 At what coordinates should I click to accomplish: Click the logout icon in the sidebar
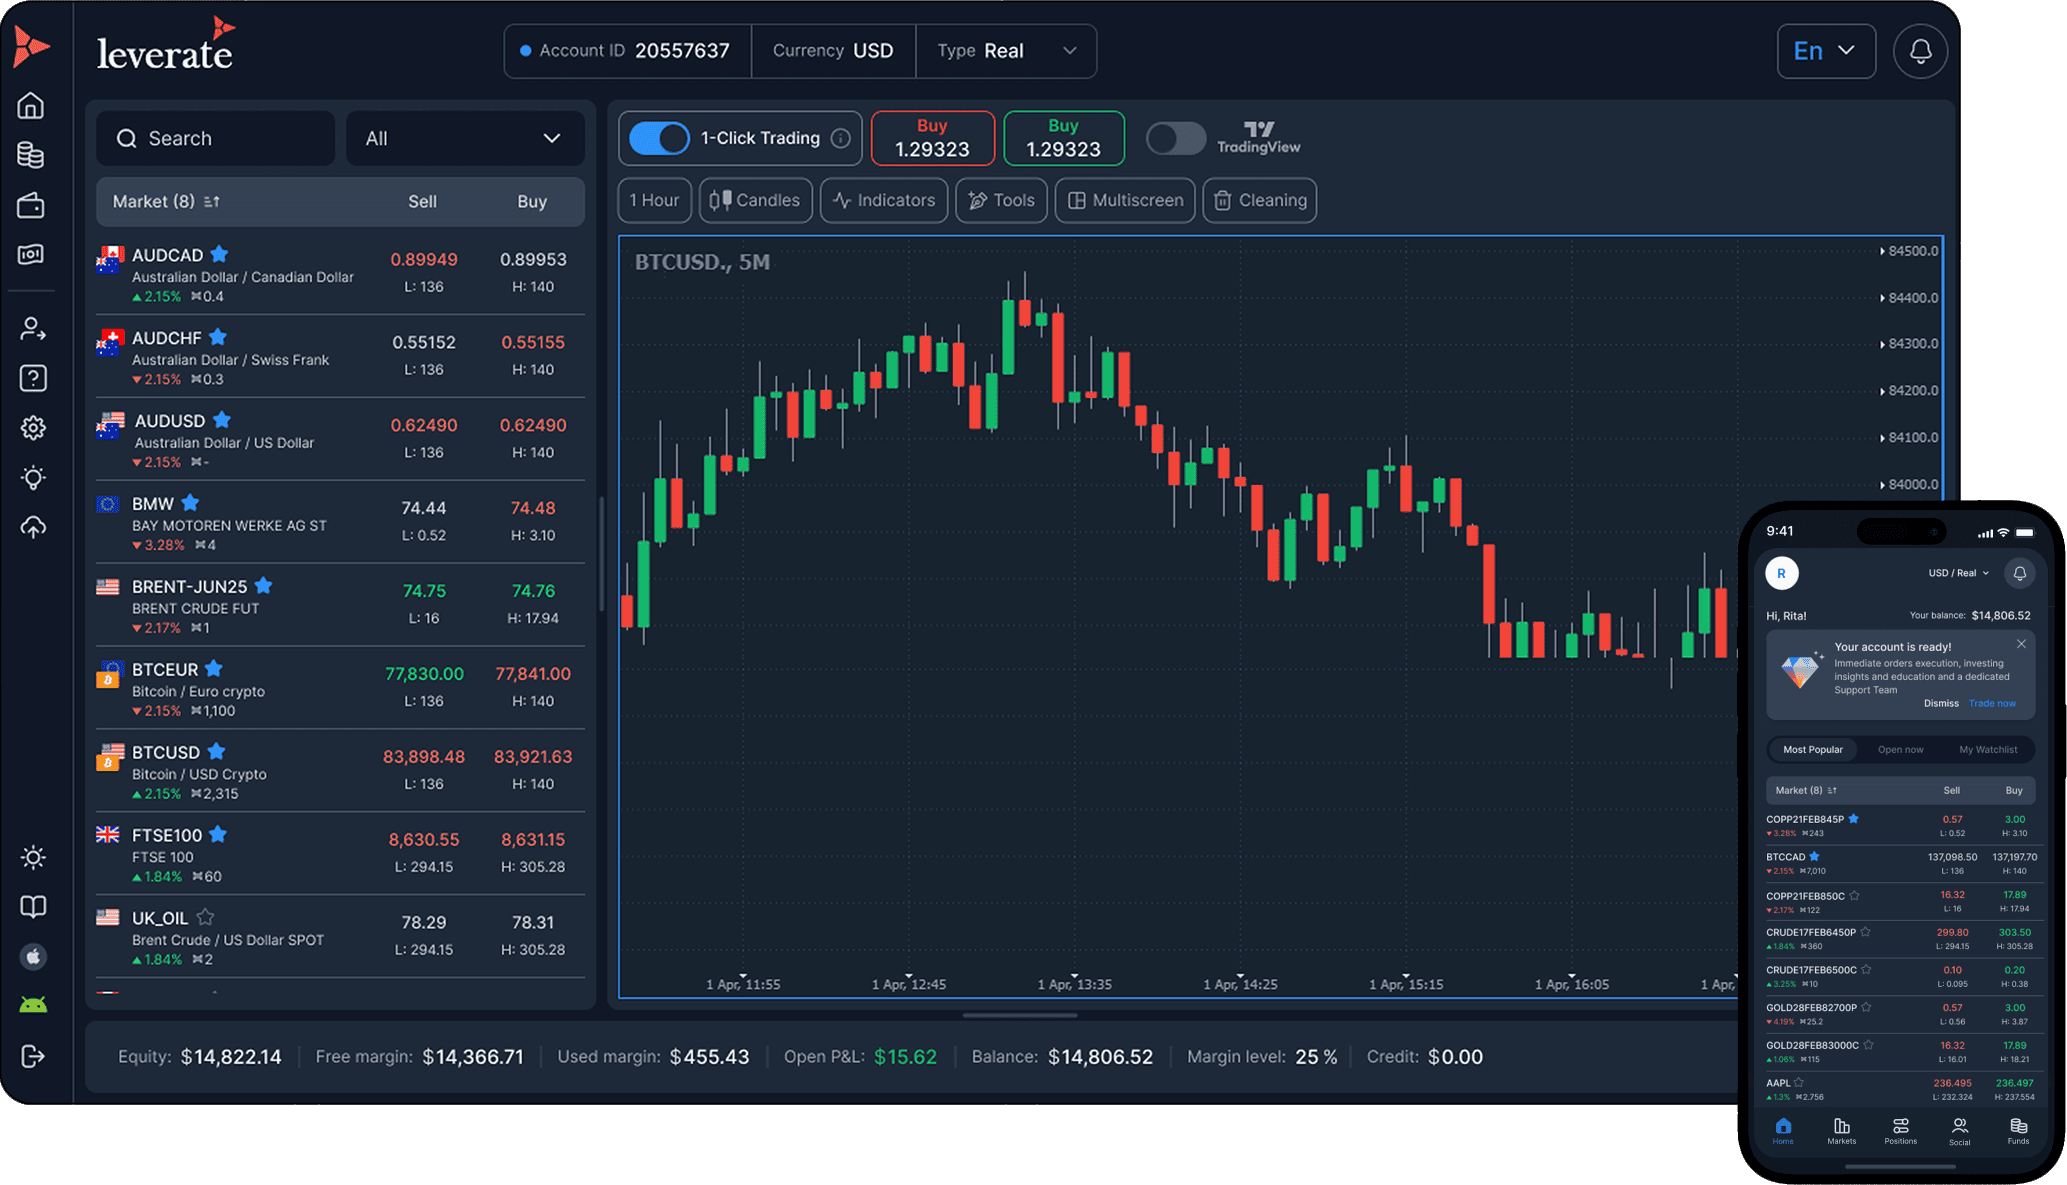33,1056
